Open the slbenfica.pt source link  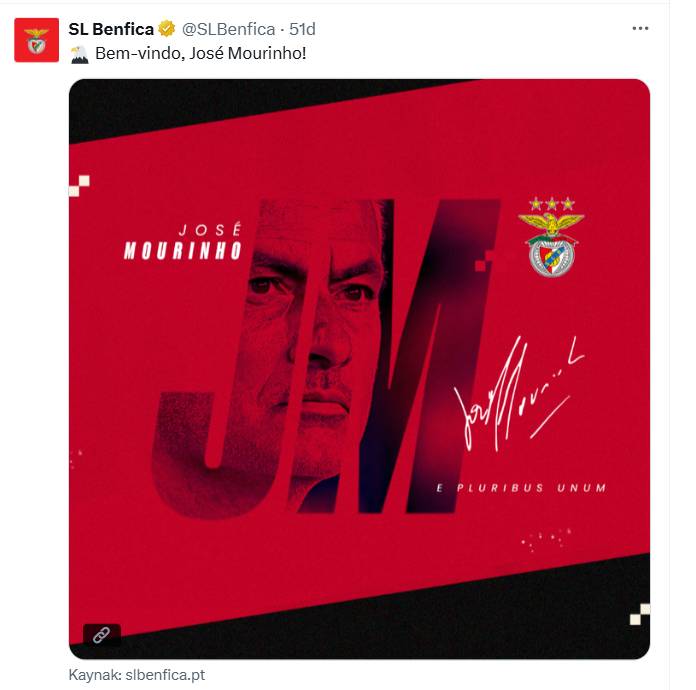pyautogui.click(x=165, y=675)
